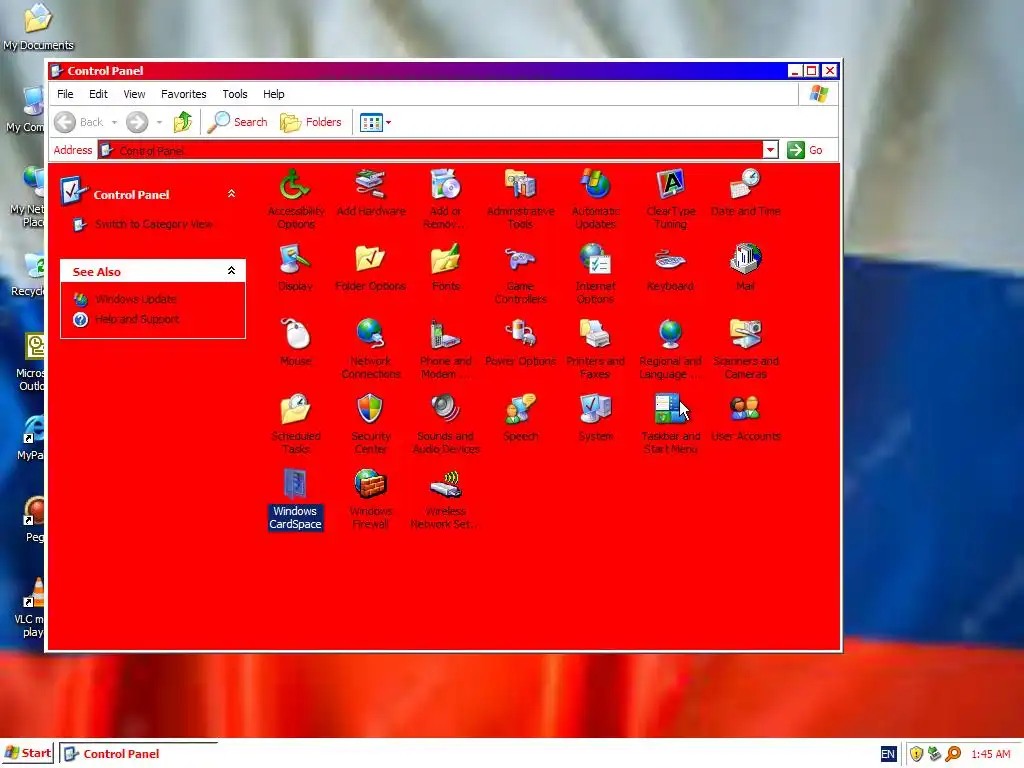Expand the Address bar dropdown

770,150
